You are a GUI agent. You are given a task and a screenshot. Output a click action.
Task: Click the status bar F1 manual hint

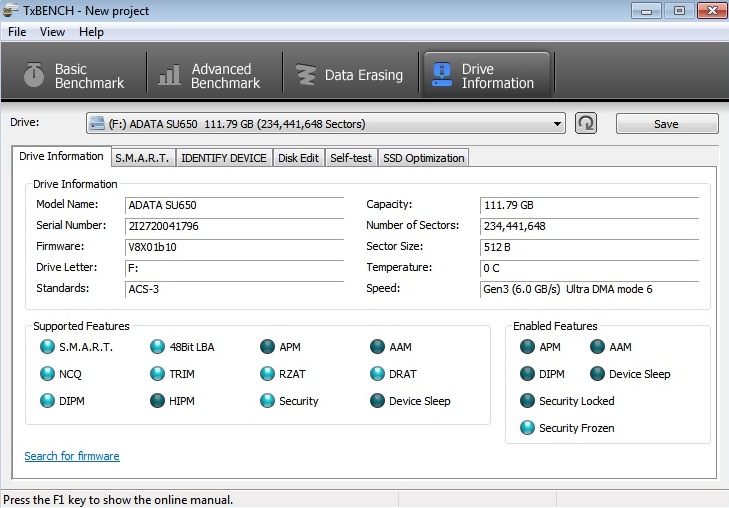118,500
